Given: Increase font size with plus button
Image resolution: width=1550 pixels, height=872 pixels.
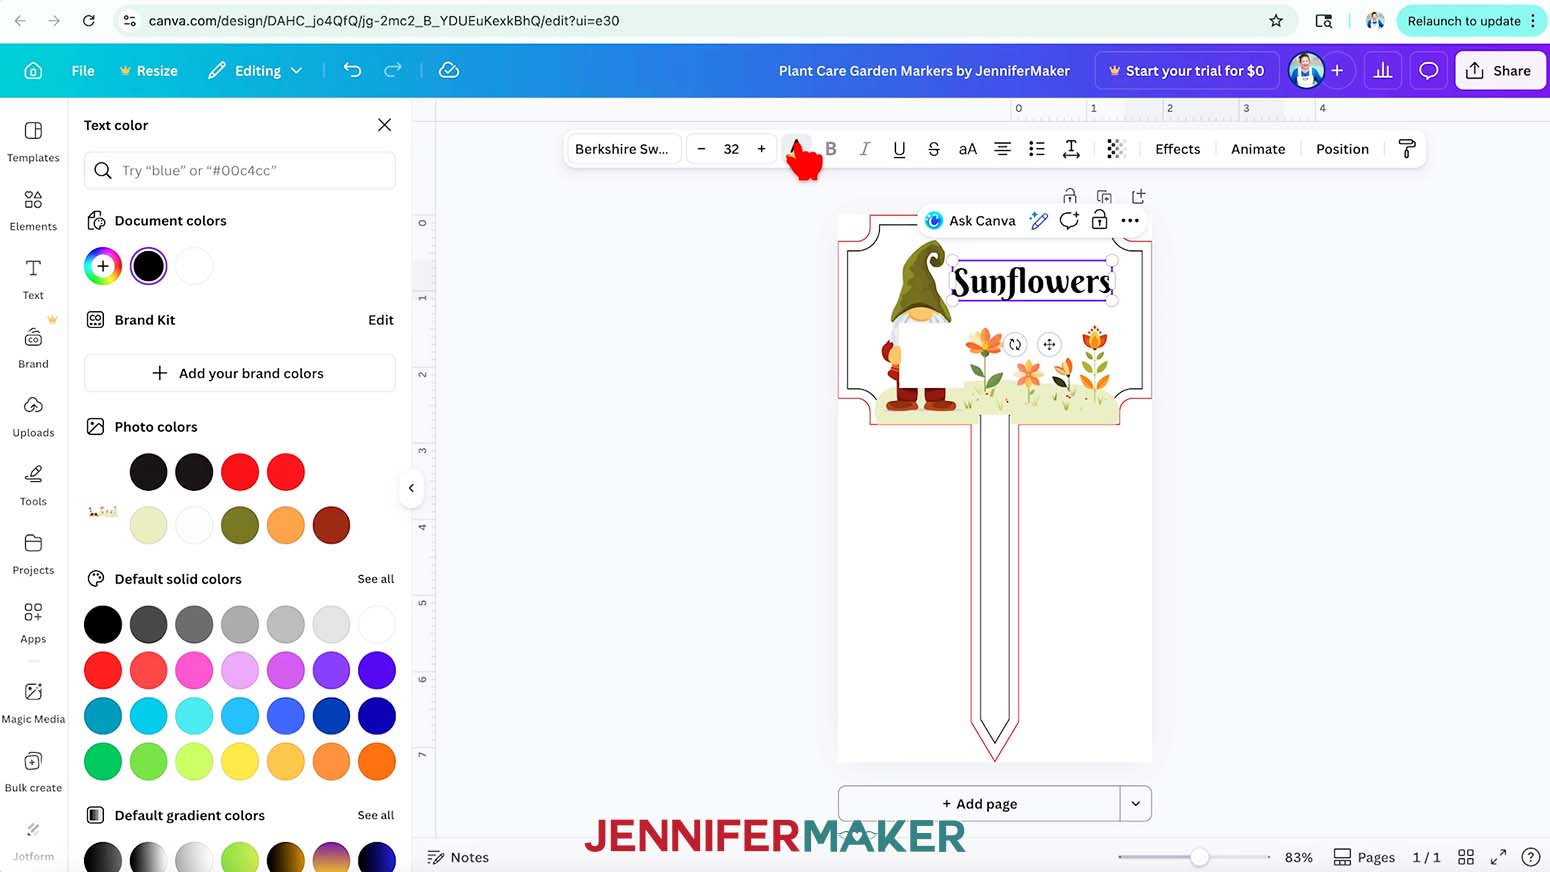Looking at the screenshot, I should point(762,149).
